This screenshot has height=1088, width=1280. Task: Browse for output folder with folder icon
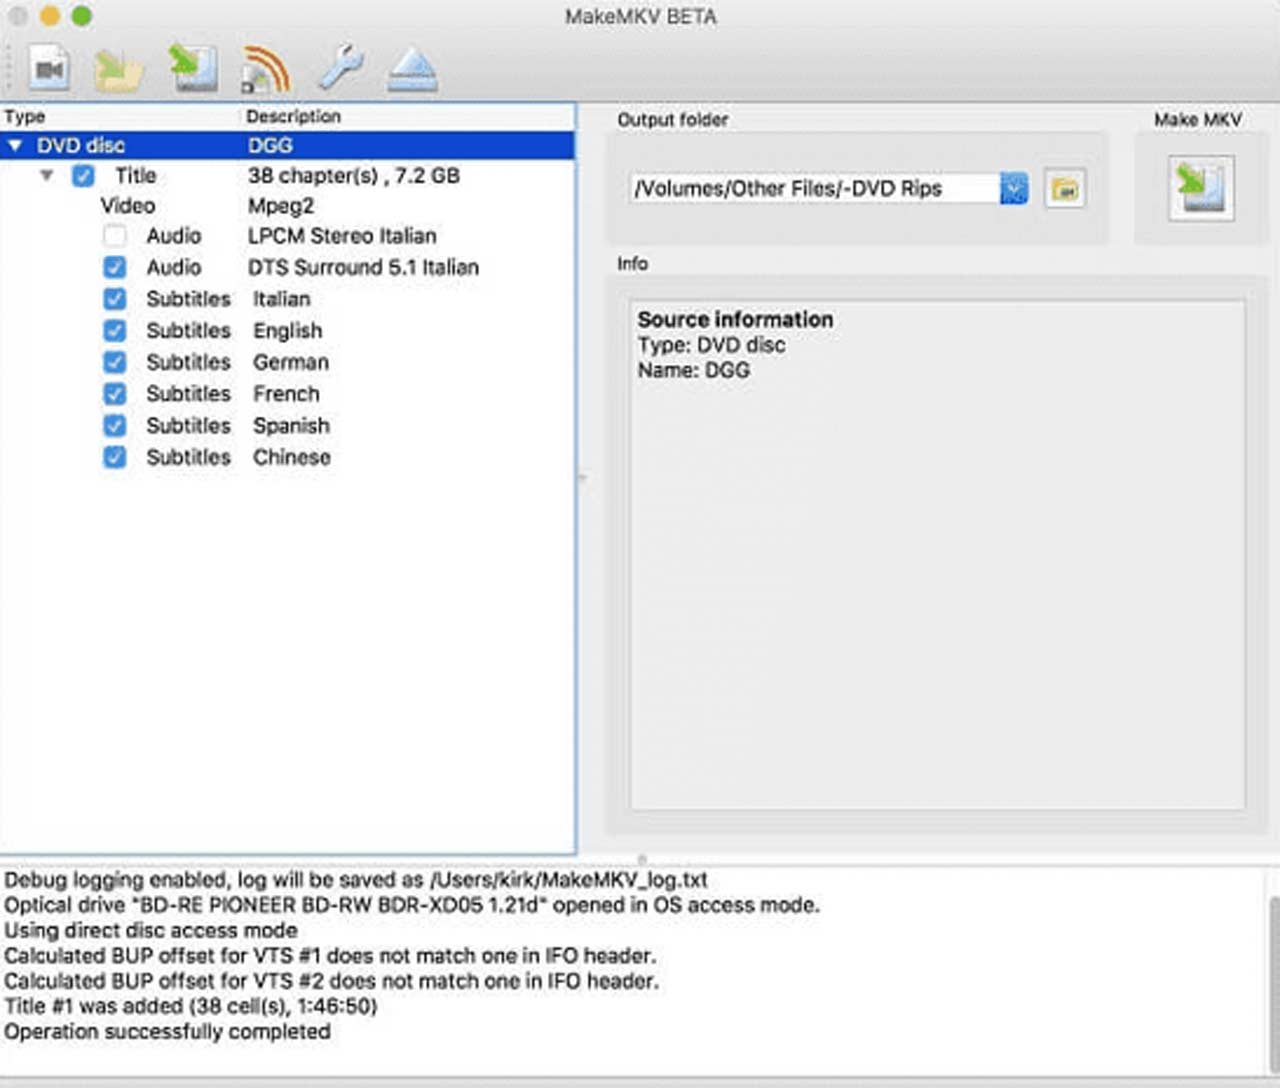[1065, 188]
